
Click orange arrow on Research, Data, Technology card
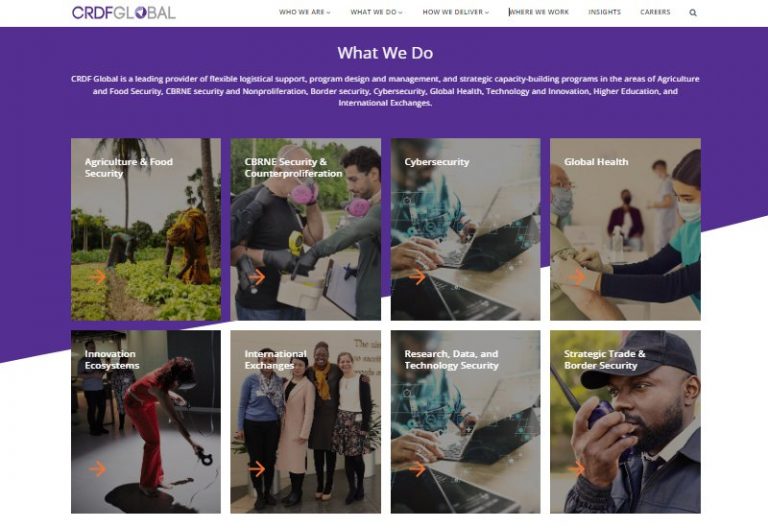417,469
